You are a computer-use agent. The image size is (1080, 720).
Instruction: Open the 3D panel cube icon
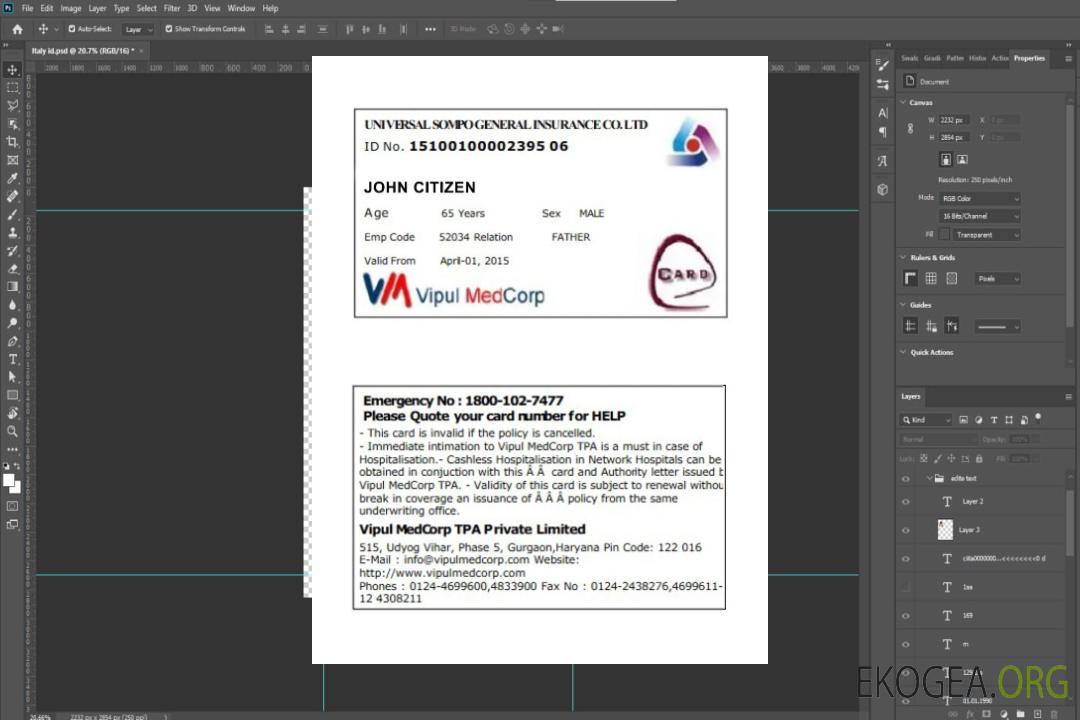[x=883, y=189]
